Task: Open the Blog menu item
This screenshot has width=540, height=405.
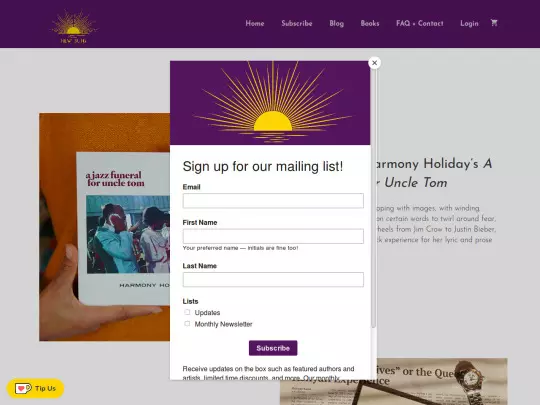Action: click(x=336, y=23)
